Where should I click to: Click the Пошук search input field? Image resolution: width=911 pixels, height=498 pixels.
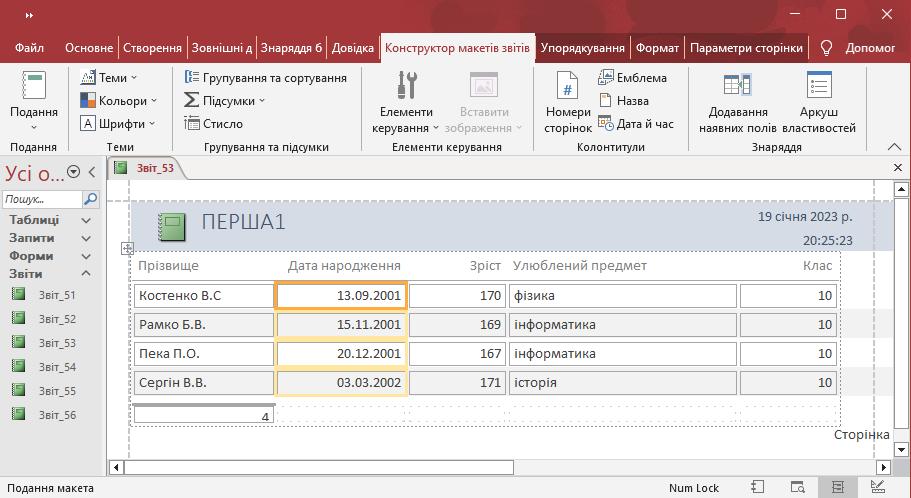42,199
